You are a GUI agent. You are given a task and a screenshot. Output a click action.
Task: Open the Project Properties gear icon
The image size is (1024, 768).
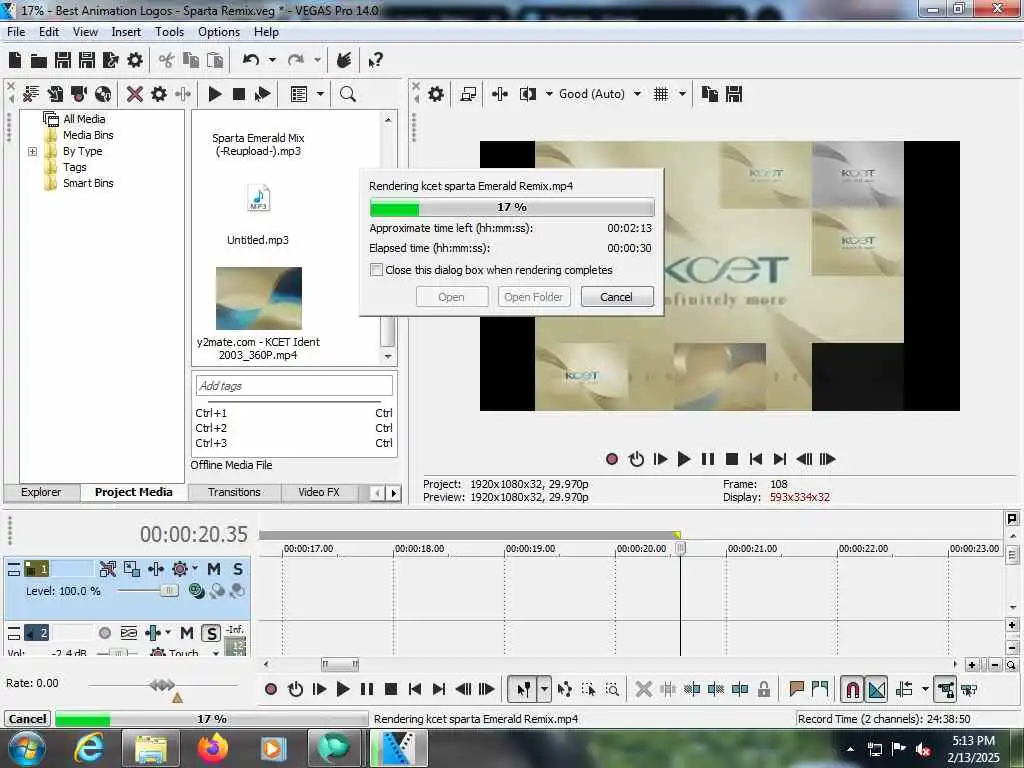pos(135,61)
